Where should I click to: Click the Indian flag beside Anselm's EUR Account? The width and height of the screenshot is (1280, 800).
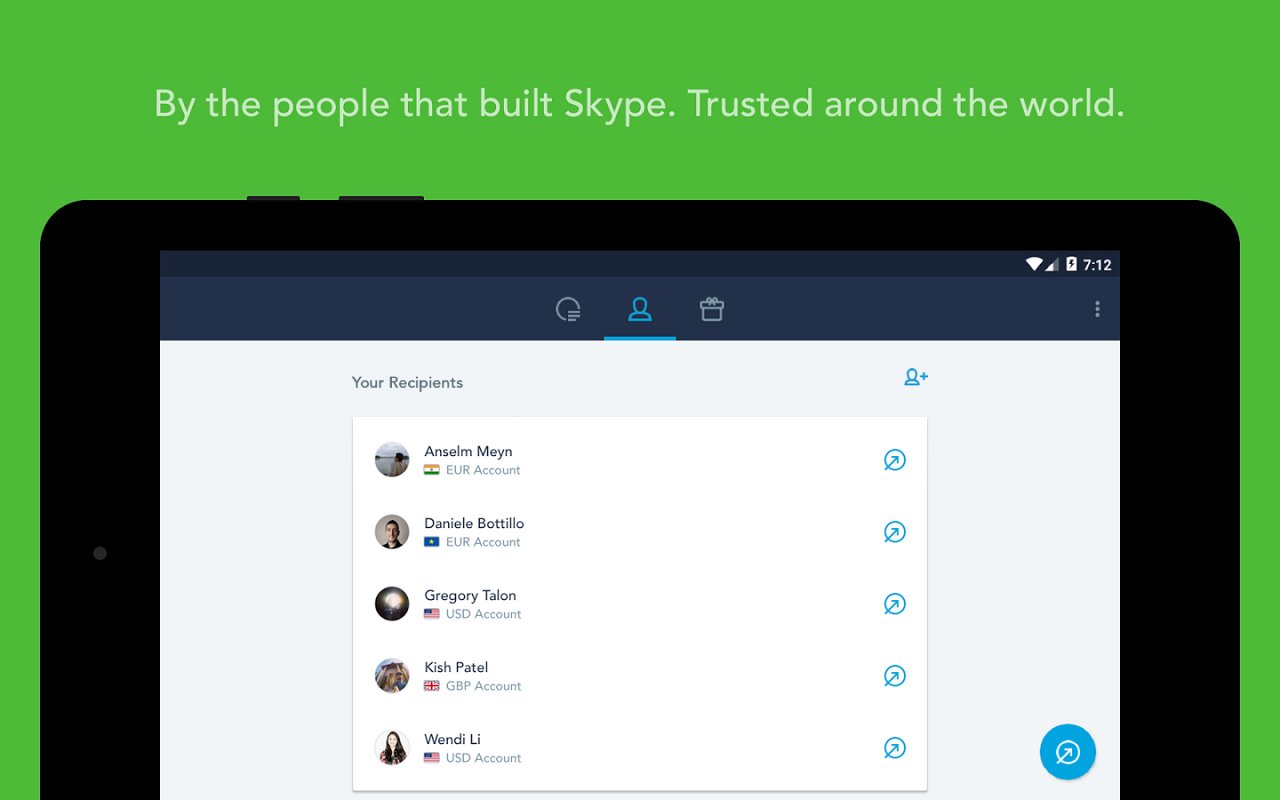click(x=431, y=470)
